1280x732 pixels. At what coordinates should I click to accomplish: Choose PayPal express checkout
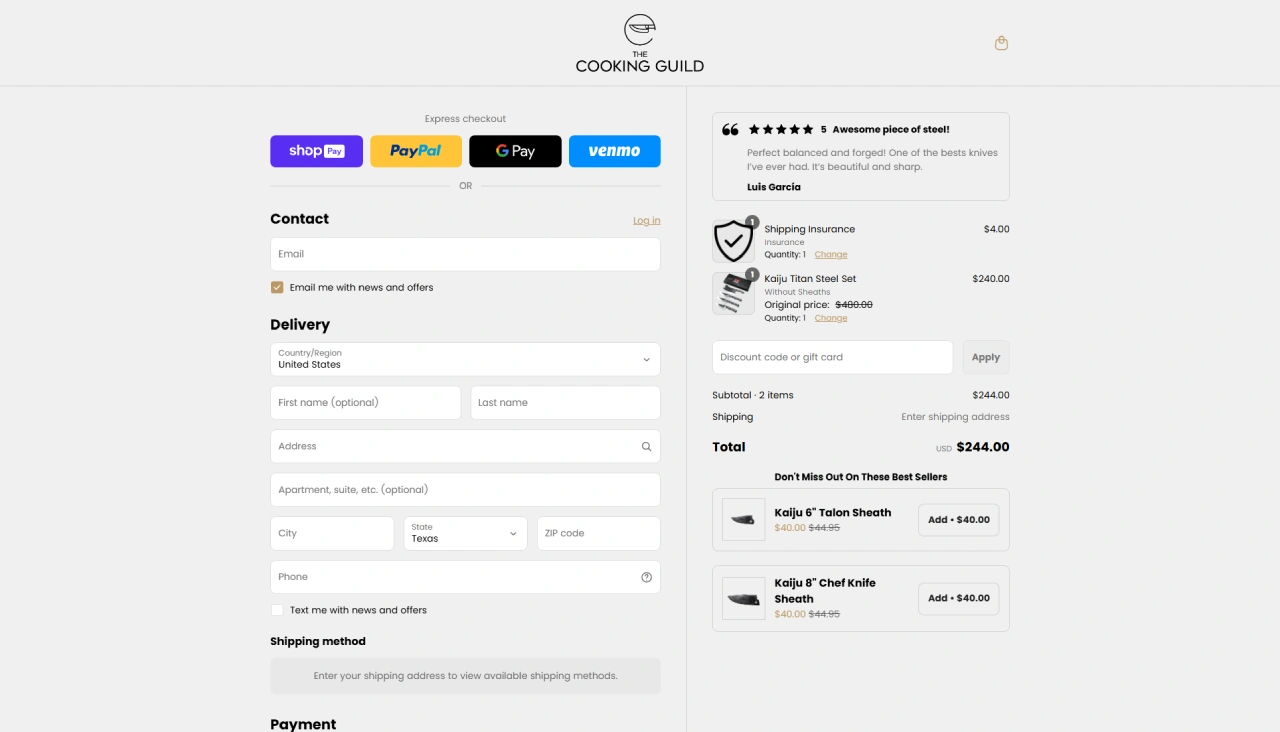point(416,151)
